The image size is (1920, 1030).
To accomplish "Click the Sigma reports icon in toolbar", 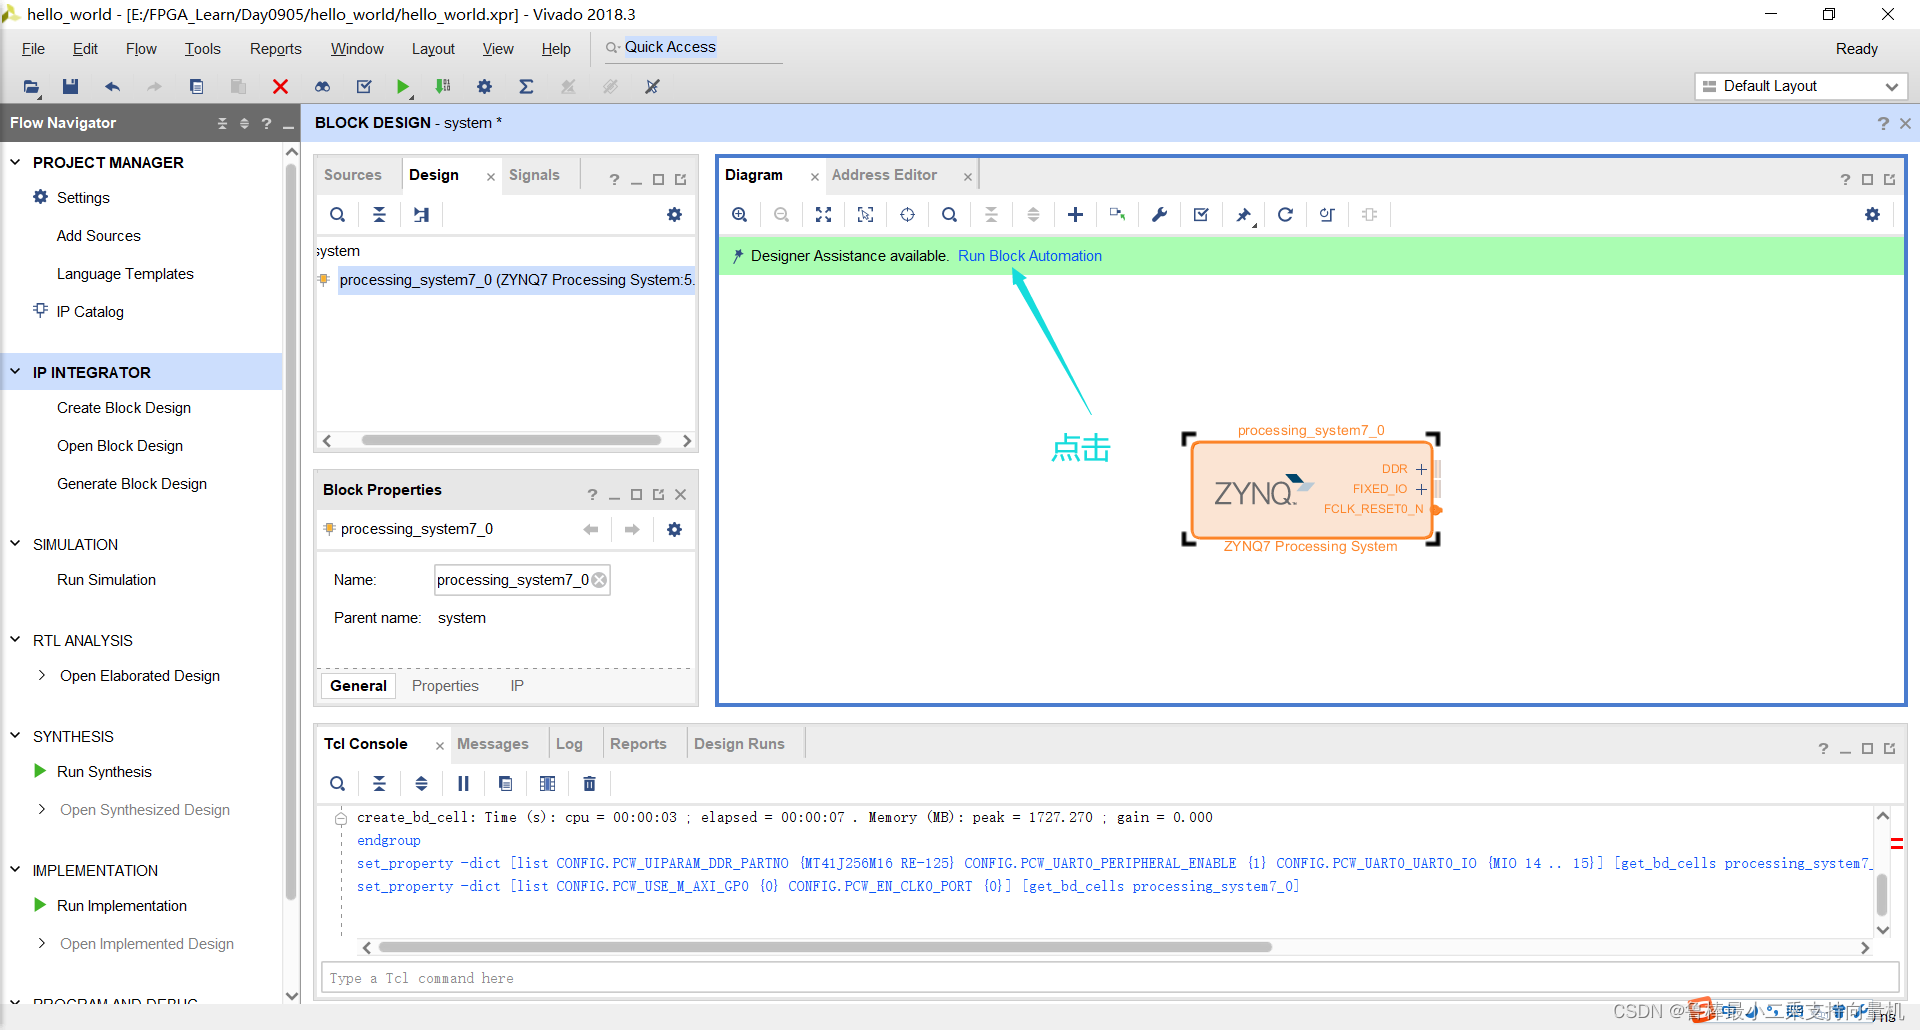I will click(x=526, y=87).
